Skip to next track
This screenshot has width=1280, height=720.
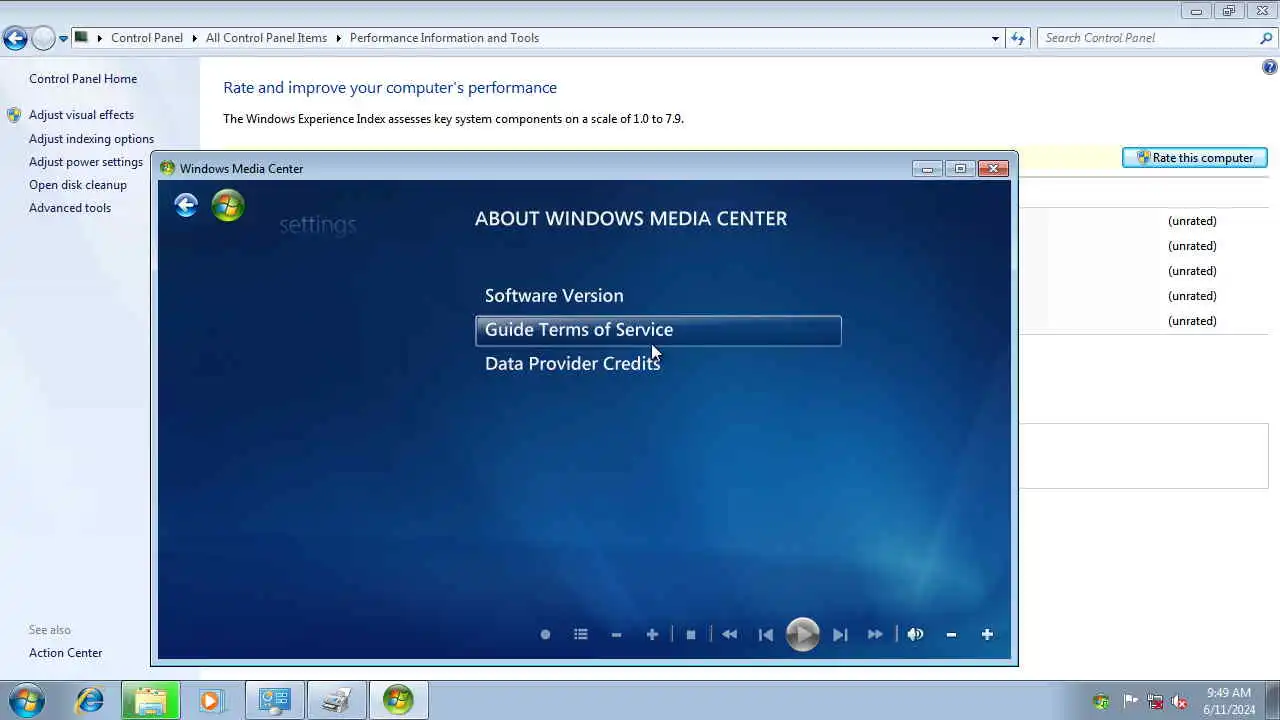[840, 634]
